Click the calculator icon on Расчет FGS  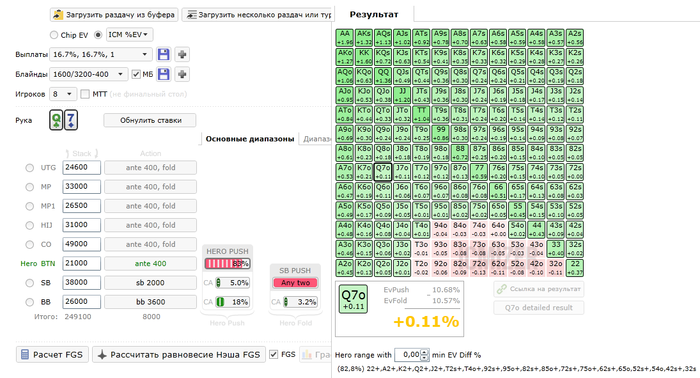[25, 355]
